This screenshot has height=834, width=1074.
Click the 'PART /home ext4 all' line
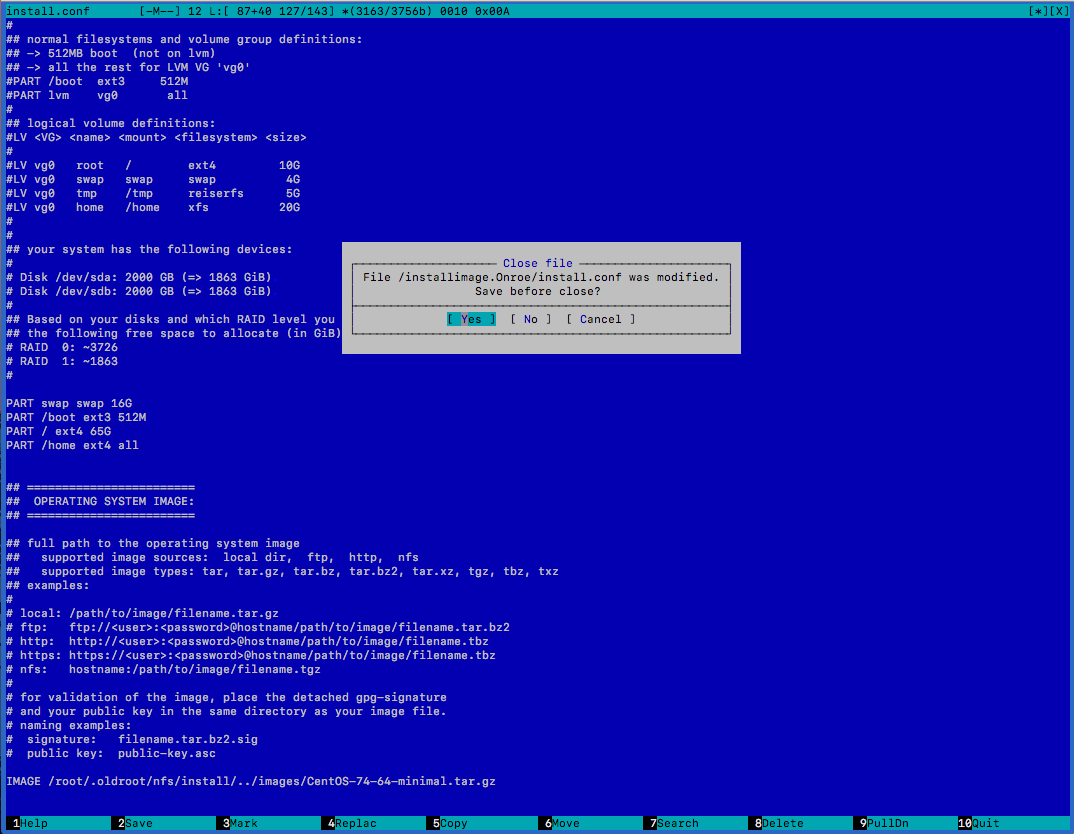(72, 445)
